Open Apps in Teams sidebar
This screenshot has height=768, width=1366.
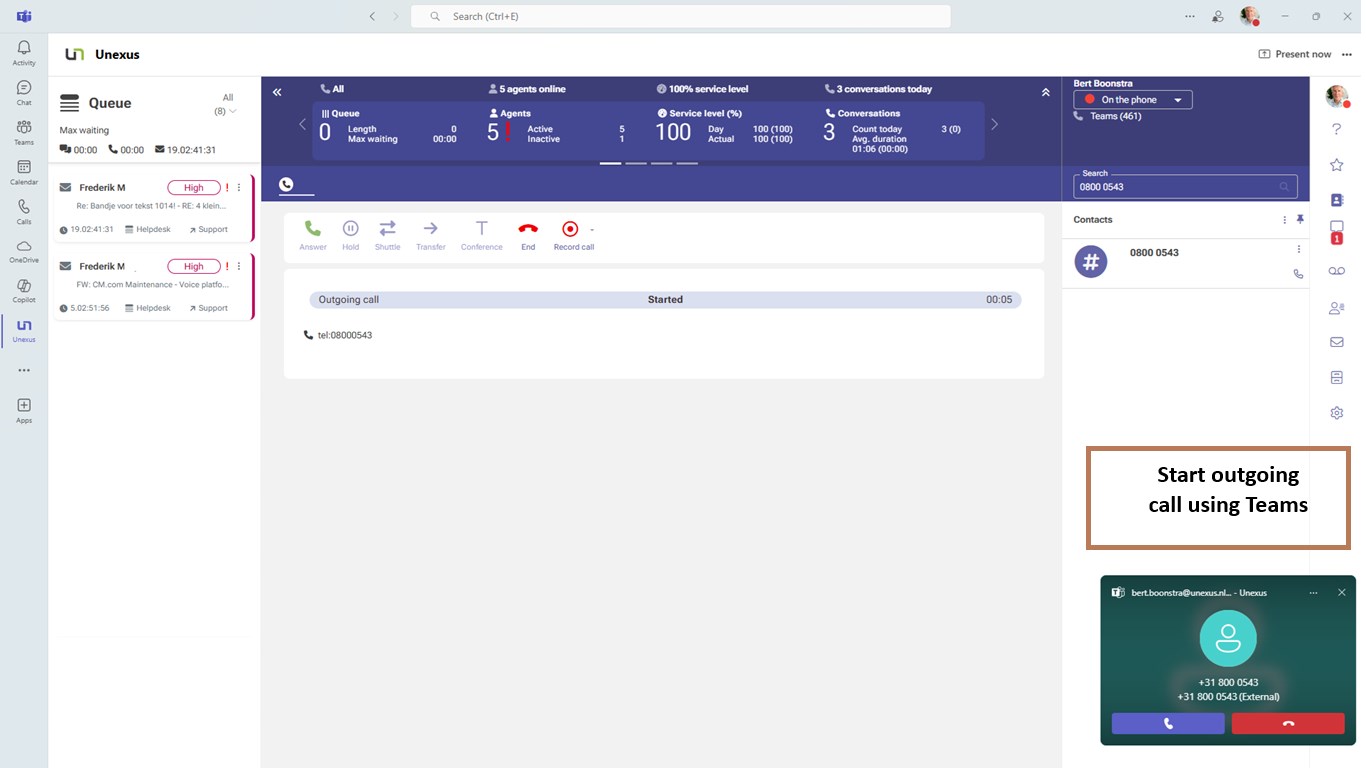pyautogui.click(x=24, y=411)
